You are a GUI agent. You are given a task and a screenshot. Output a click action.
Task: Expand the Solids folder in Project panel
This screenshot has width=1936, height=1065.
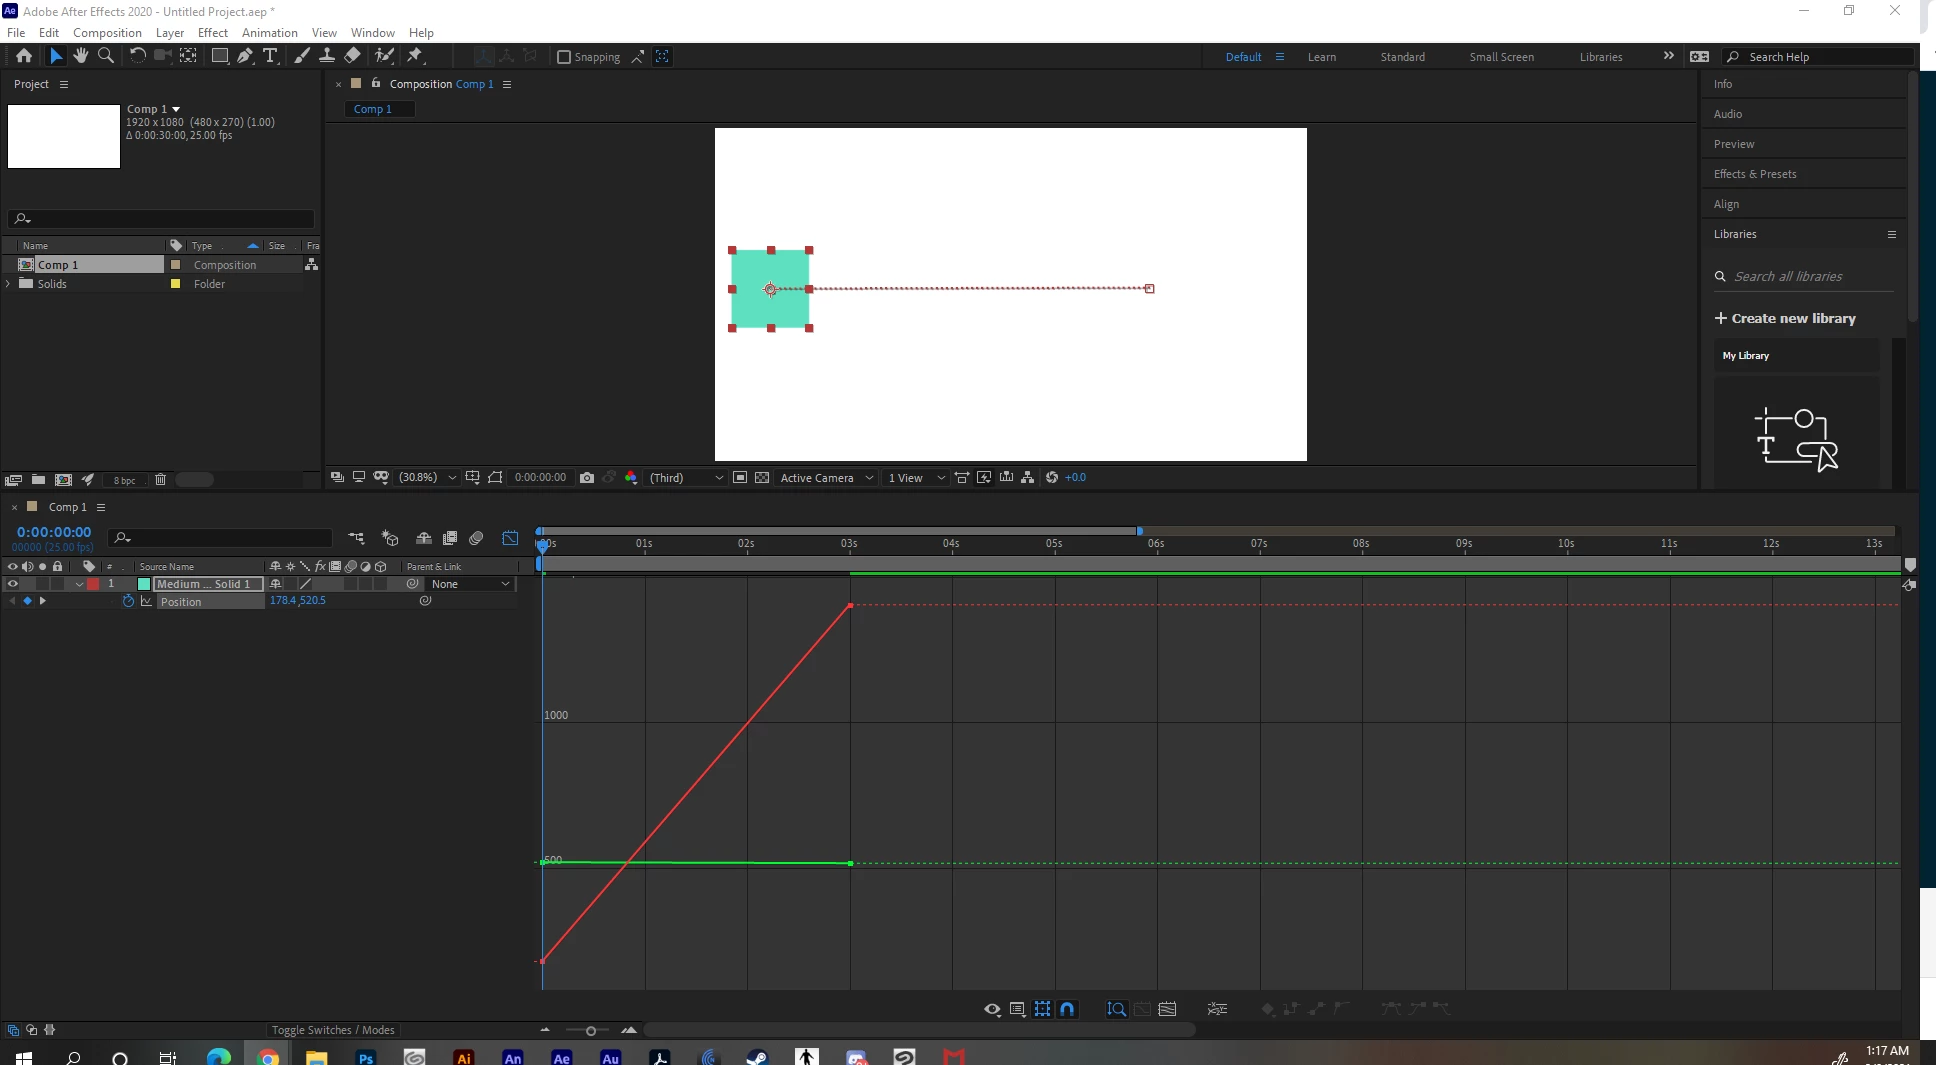point(9,284)
